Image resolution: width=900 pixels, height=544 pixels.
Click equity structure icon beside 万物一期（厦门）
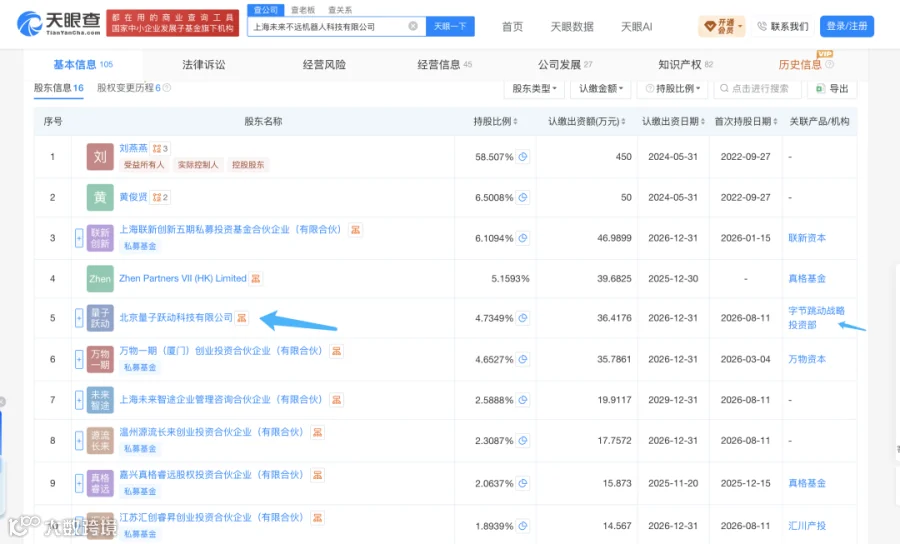point(337,351)
